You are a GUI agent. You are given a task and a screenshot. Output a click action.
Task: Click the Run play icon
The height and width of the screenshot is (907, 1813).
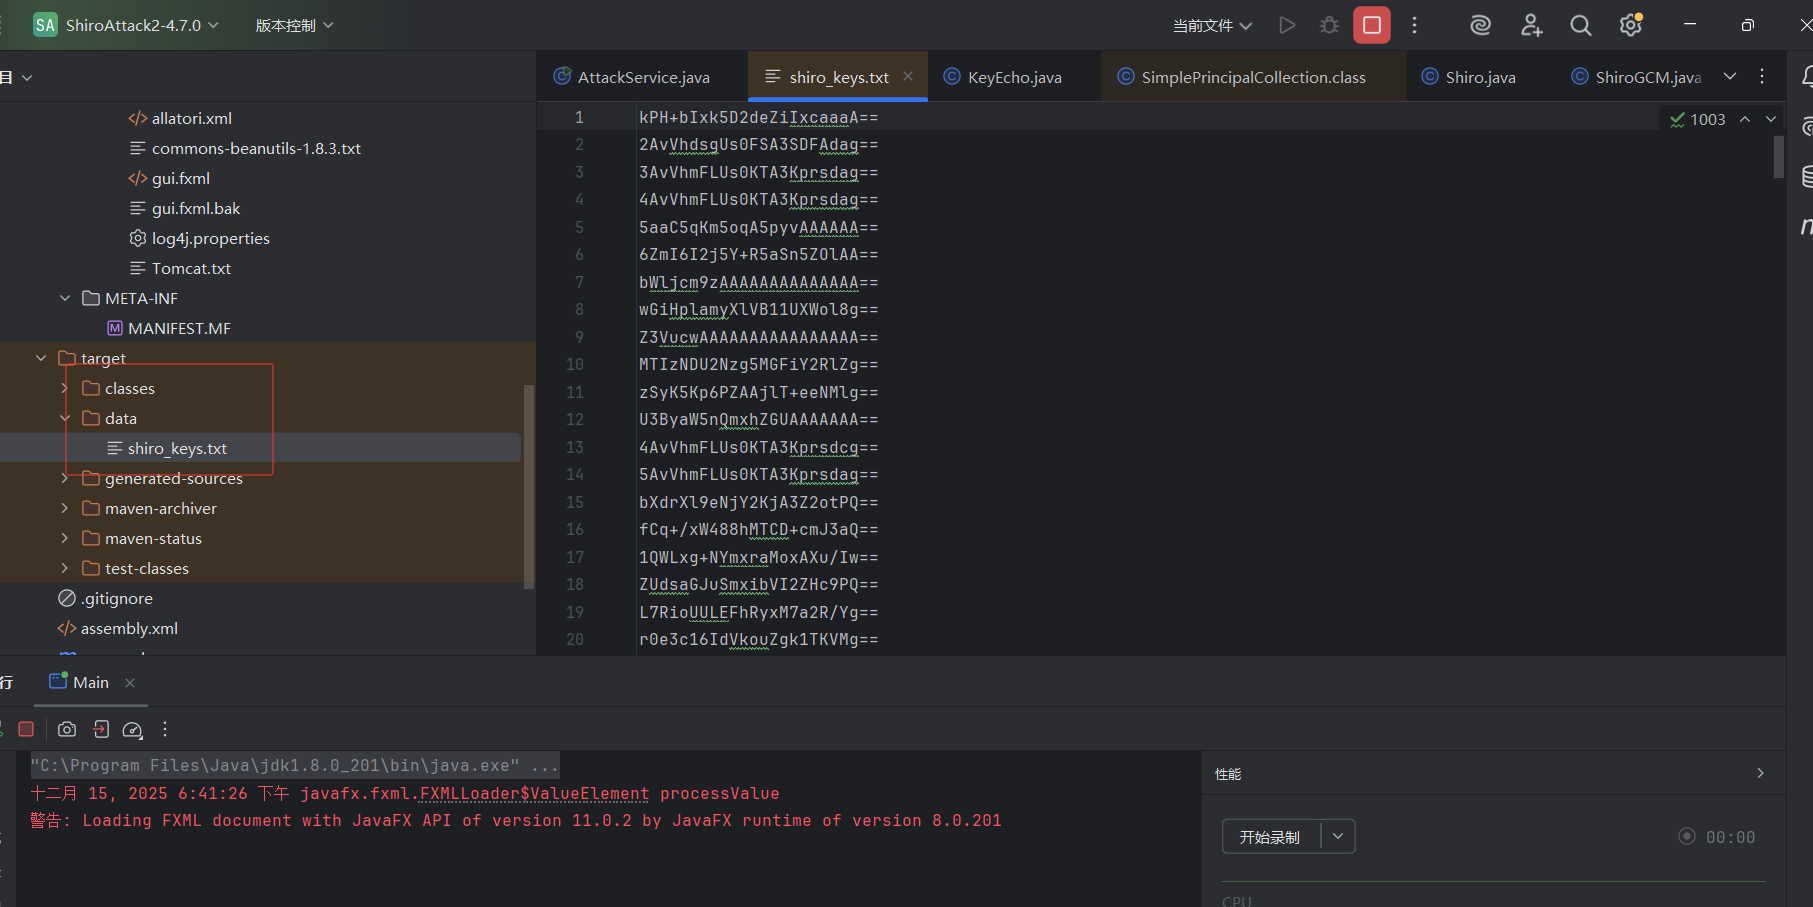pos(1287,25)
